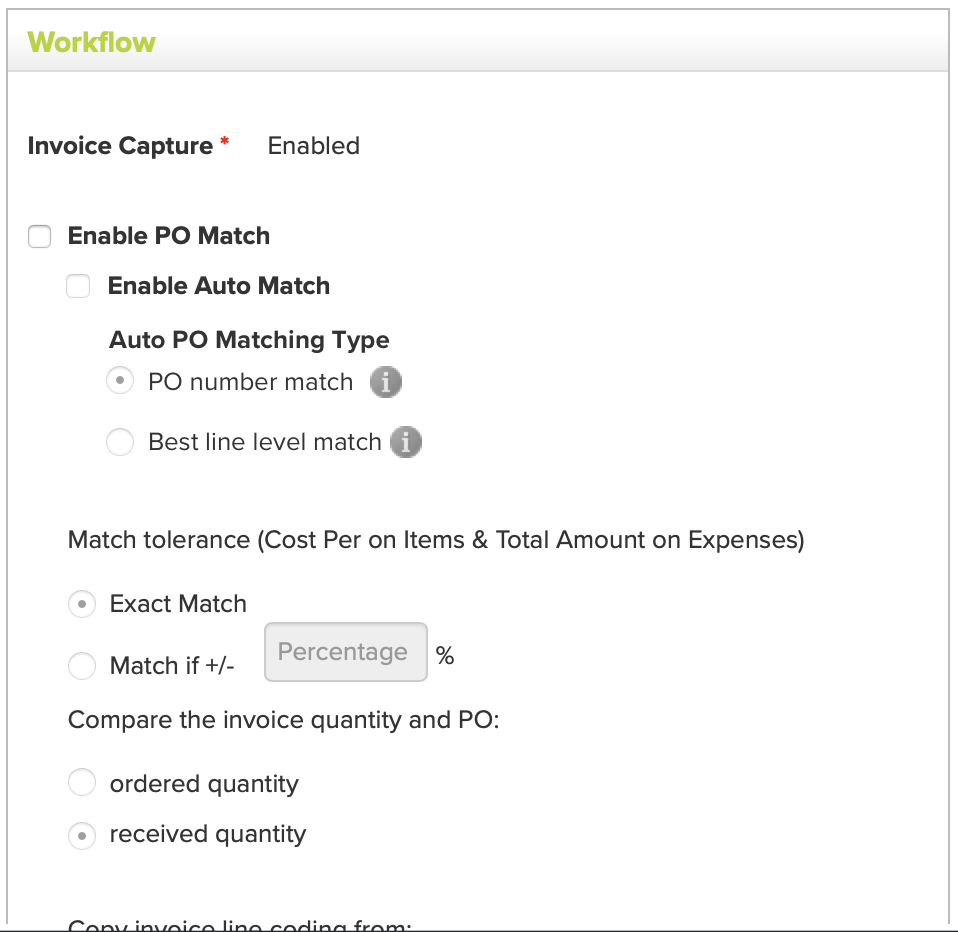Viewport: 958px width, 932px height.
Task: Click Compare the invoice quantity and PO text
Action: click(x=283, y=721)
